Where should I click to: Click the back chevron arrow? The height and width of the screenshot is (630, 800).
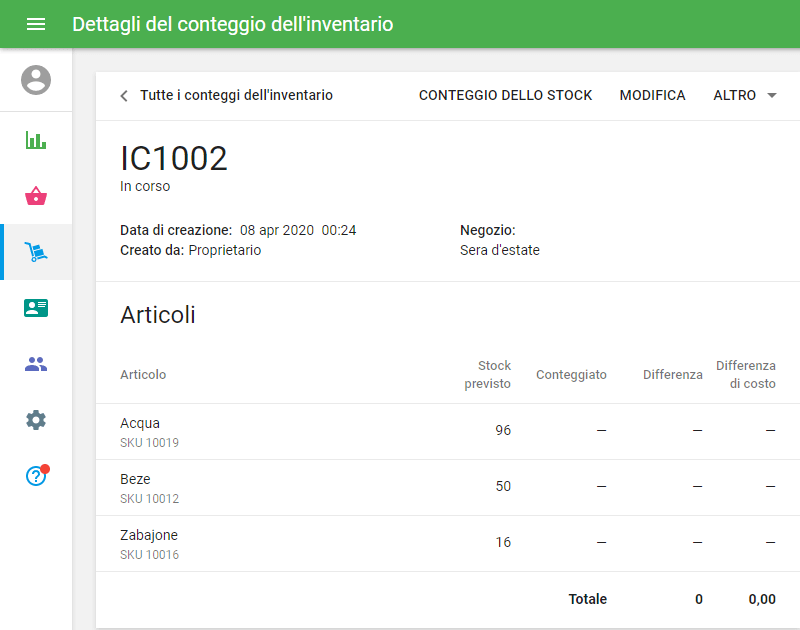(124, 96)
